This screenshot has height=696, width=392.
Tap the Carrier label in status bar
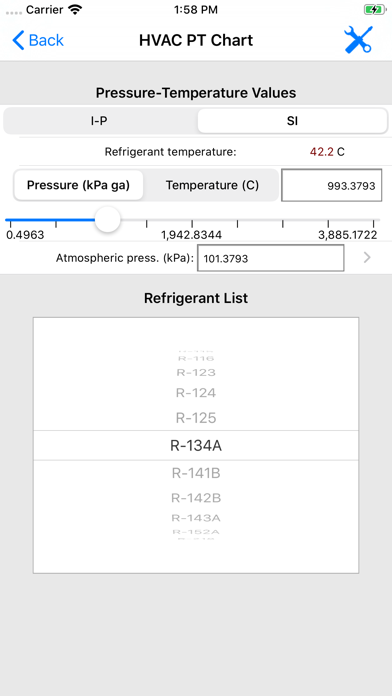click(x=44, y=9)
